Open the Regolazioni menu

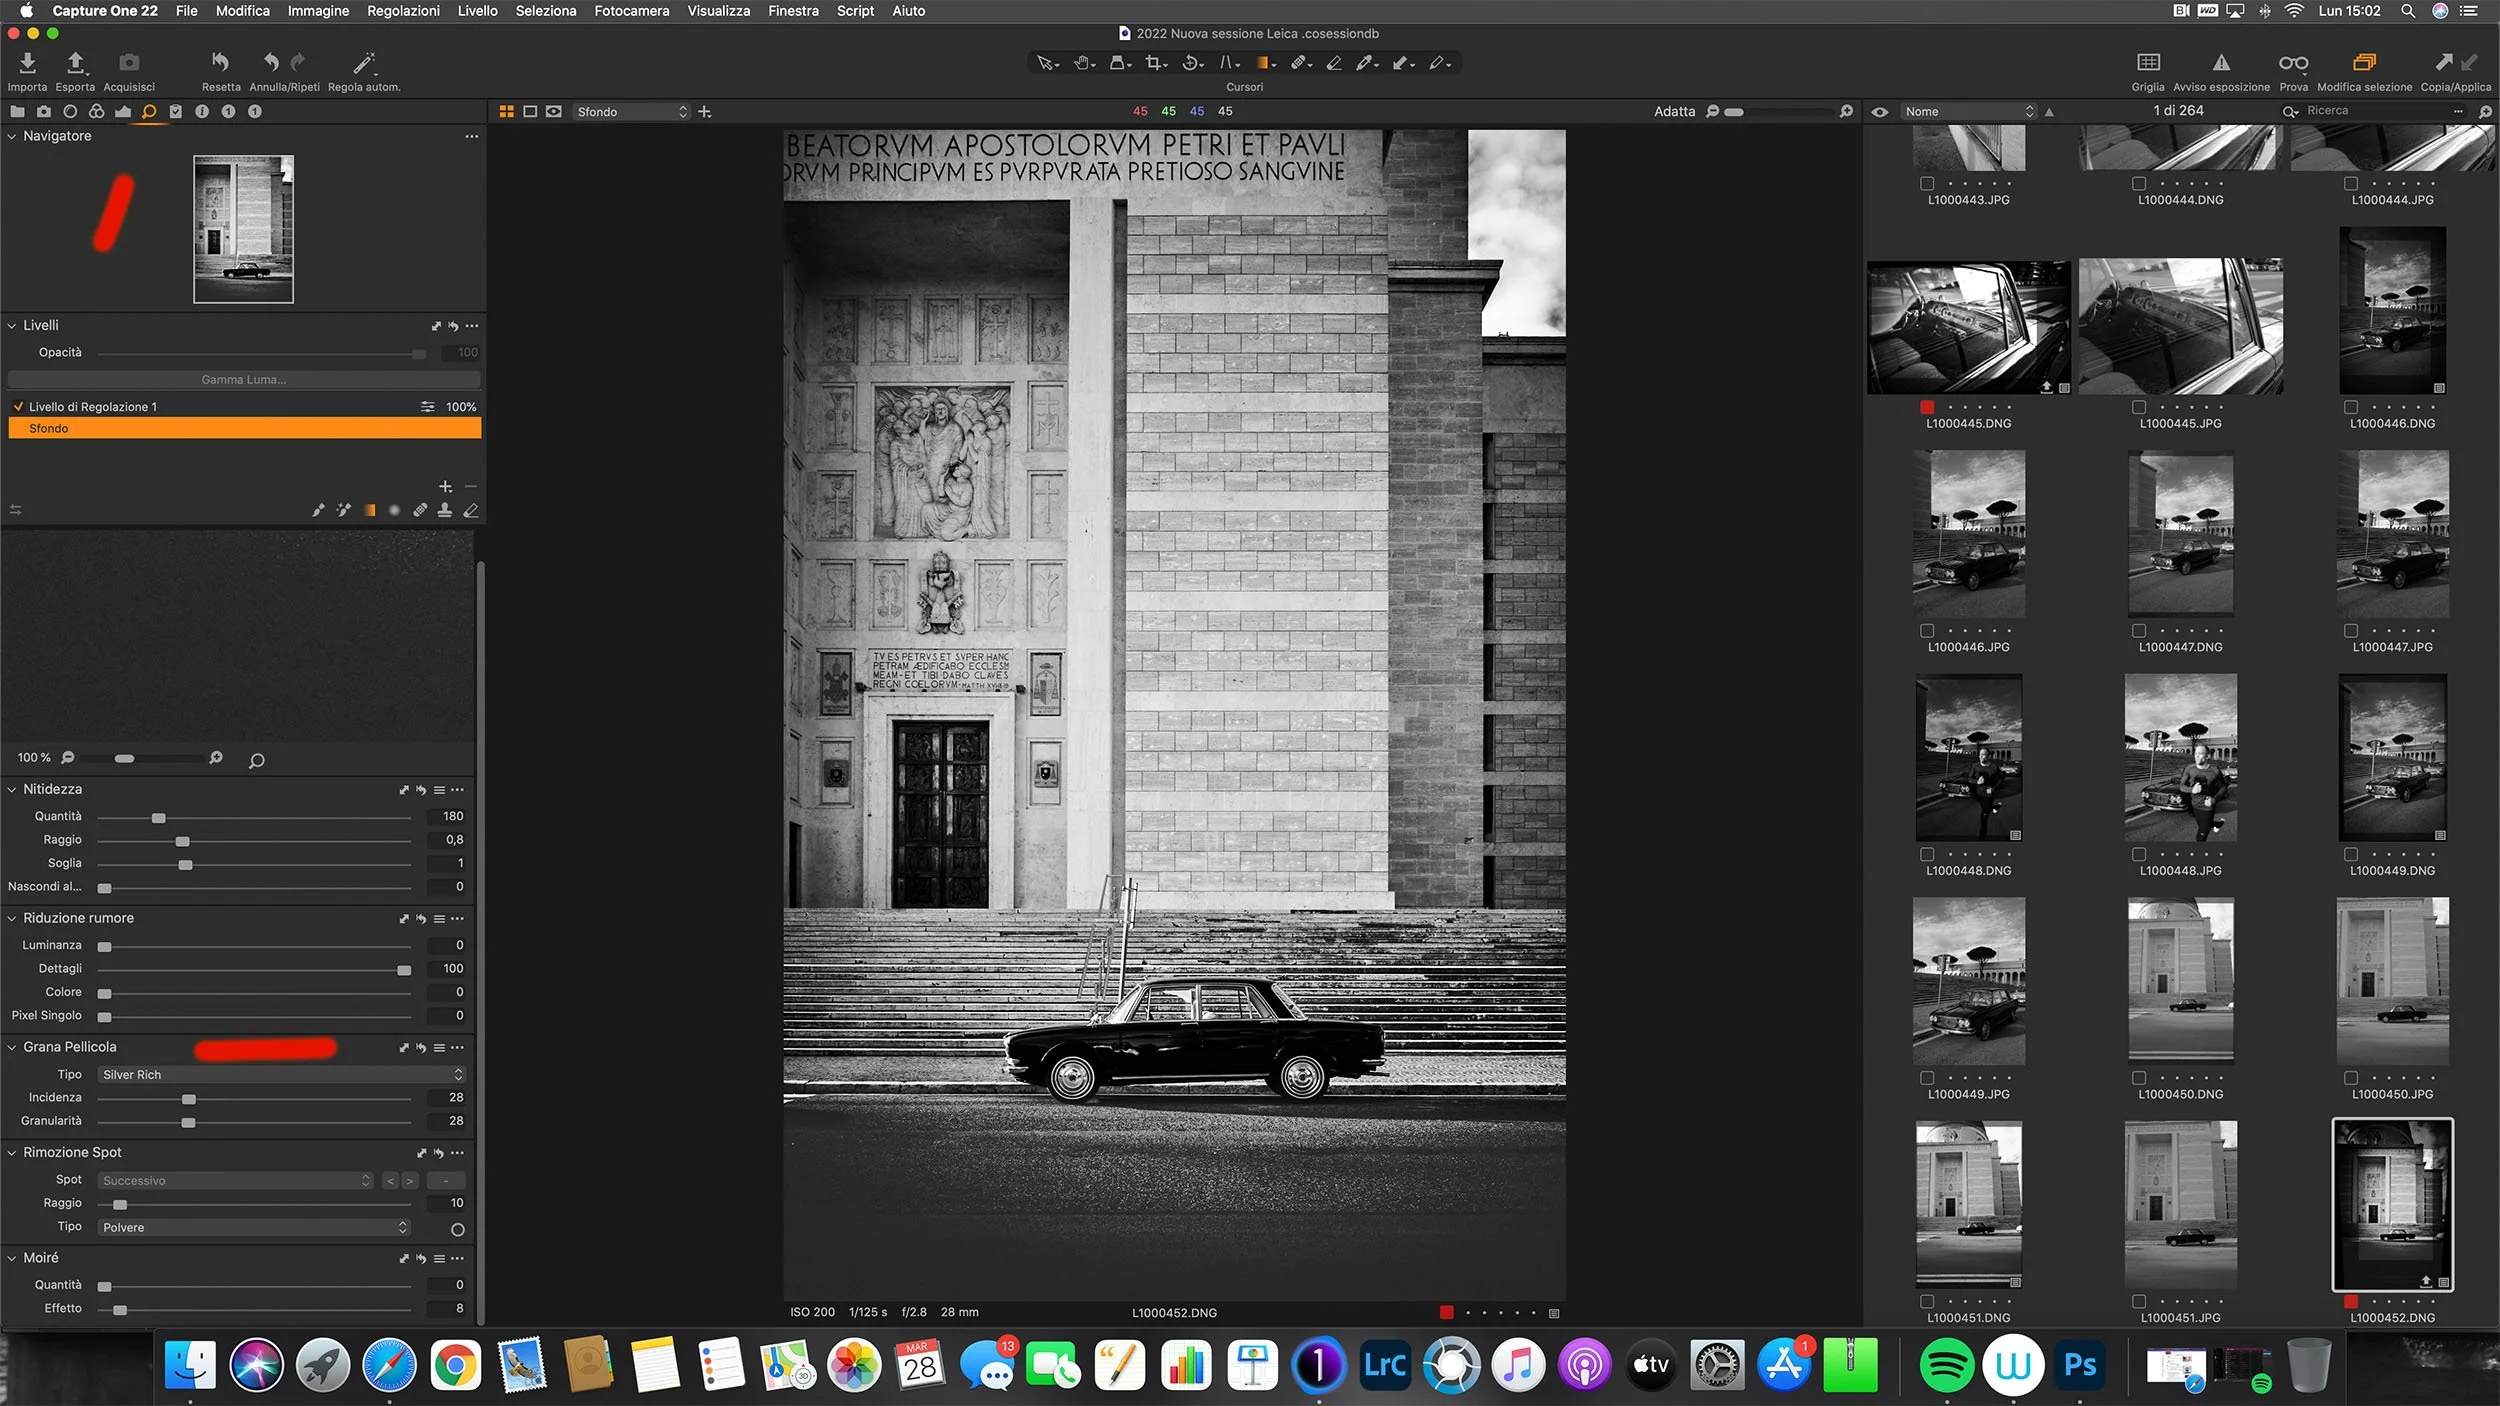403,11
